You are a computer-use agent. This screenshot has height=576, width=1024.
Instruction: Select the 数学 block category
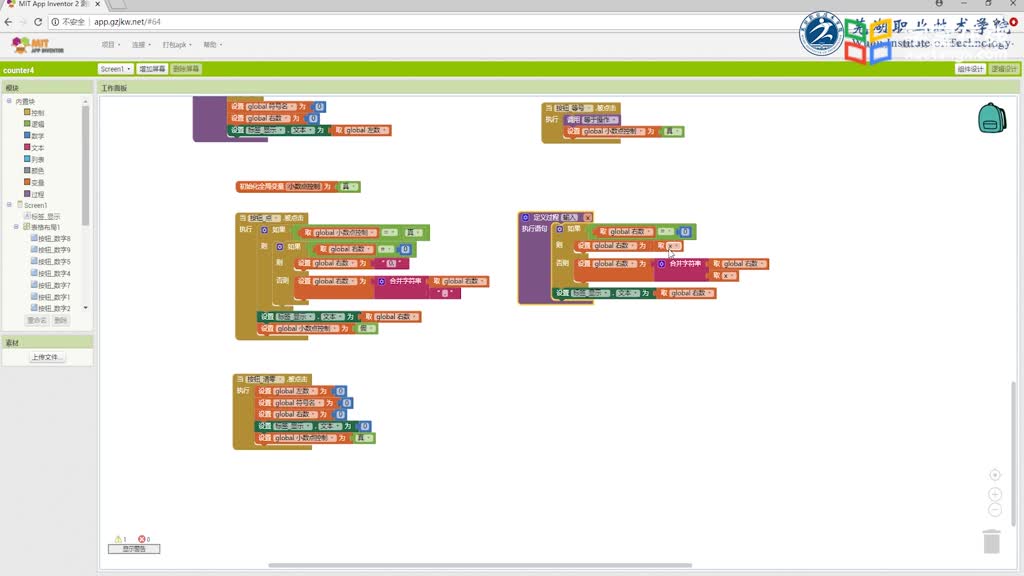34,136
